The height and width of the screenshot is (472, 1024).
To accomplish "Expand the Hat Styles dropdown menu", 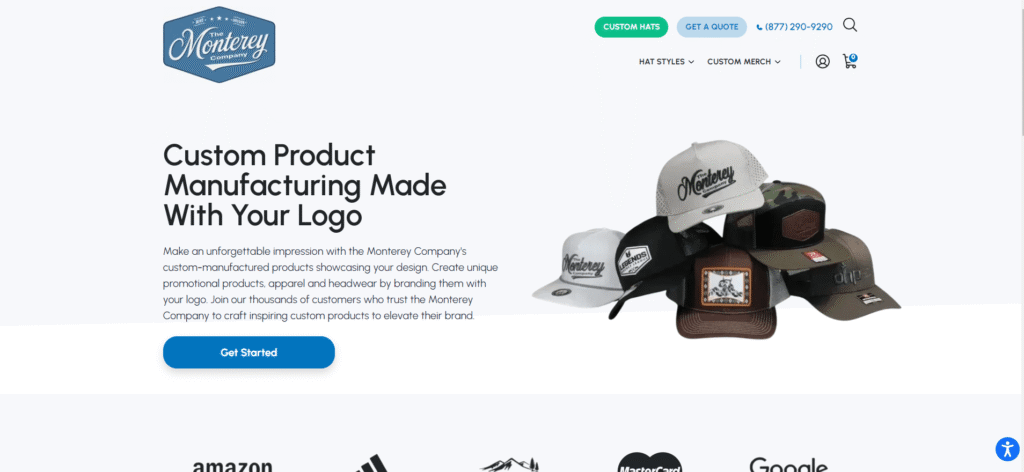I will (x=666, y=62).
